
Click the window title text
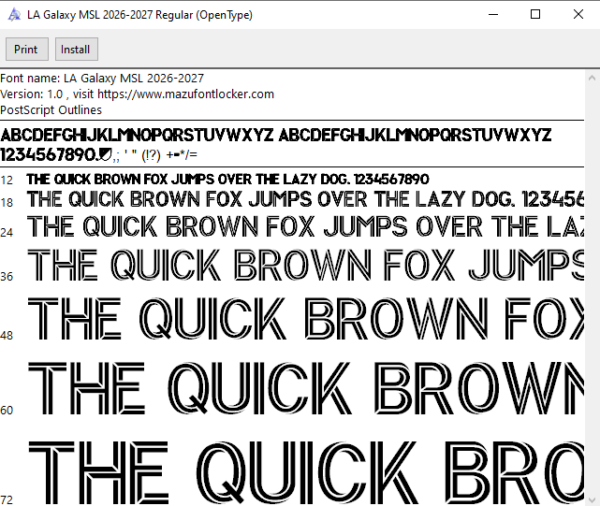[140, 15]
